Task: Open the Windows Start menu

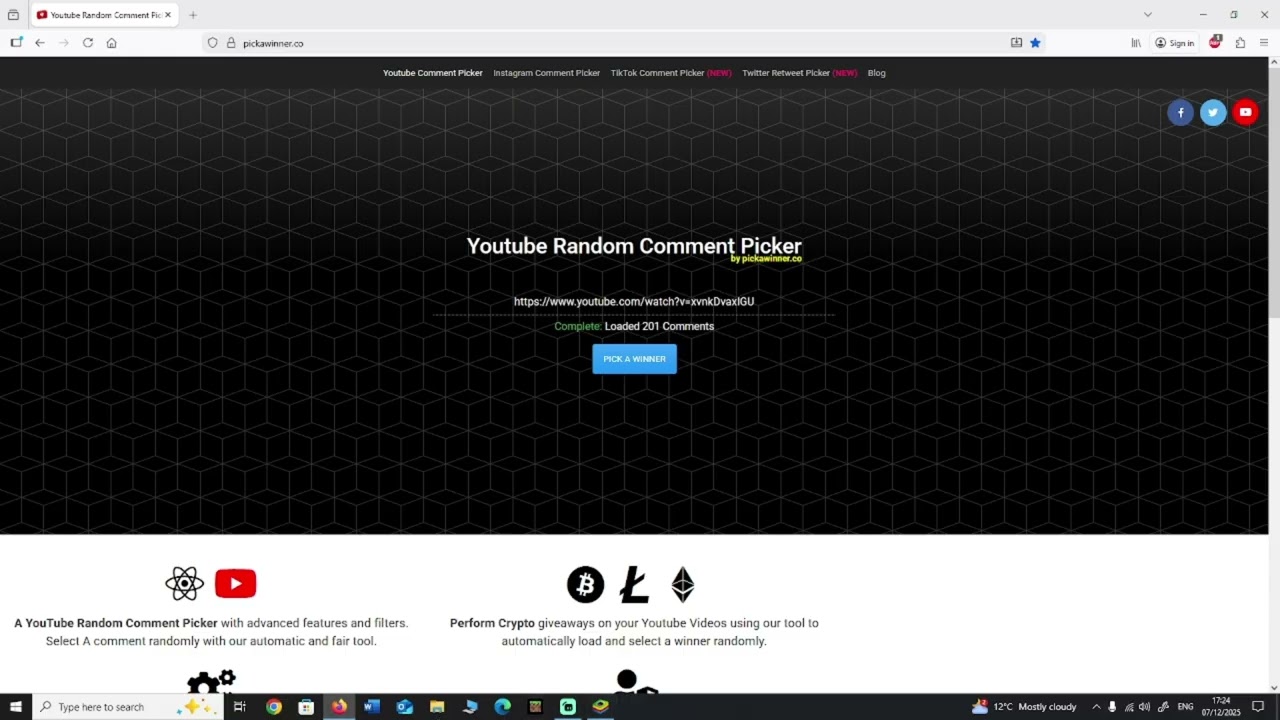Action: coord(16,707)
